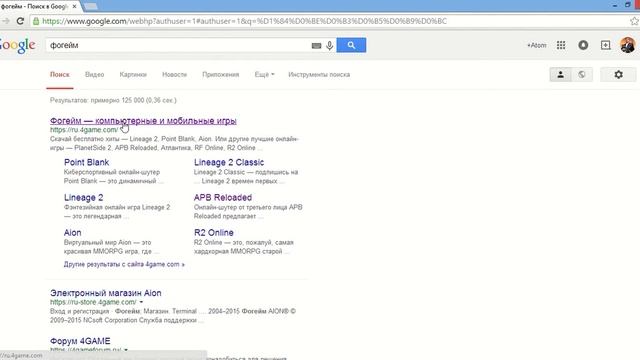This screenshot has width=640, height=360.
Task: Click the blue magnifier search button
Action: pyautogui.click(x=351, y=45)
